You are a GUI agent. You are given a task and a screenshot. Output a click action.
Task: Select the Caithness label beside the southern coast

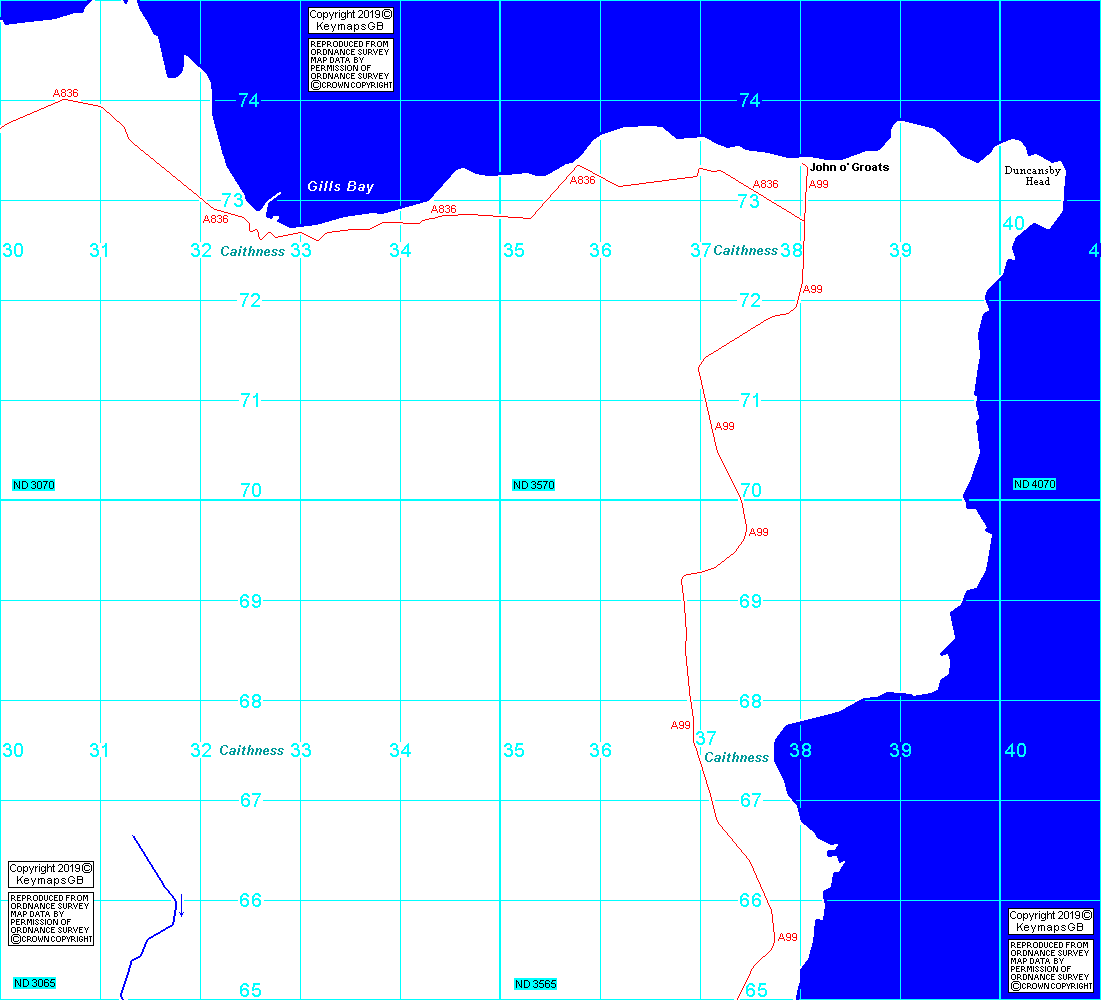[737, 758]
